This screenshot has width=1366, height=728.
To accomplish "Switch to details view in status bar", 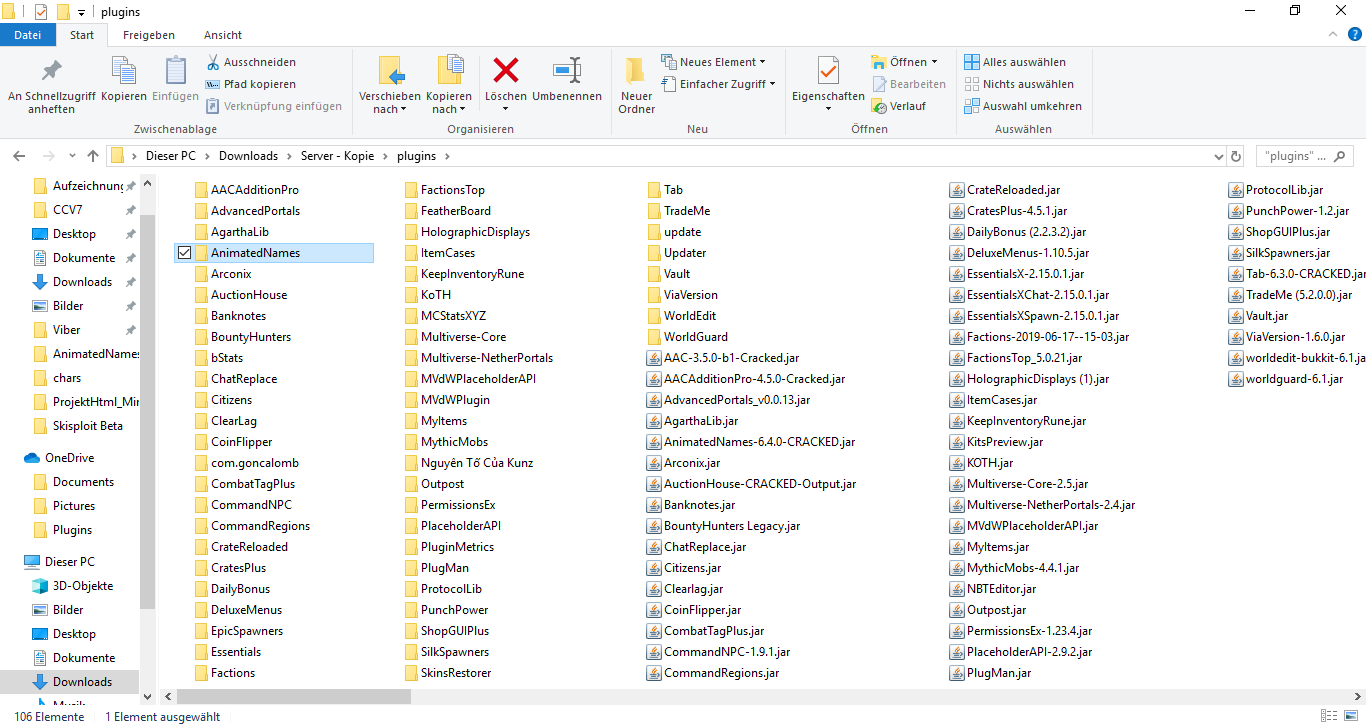I will pos(1329,716).
